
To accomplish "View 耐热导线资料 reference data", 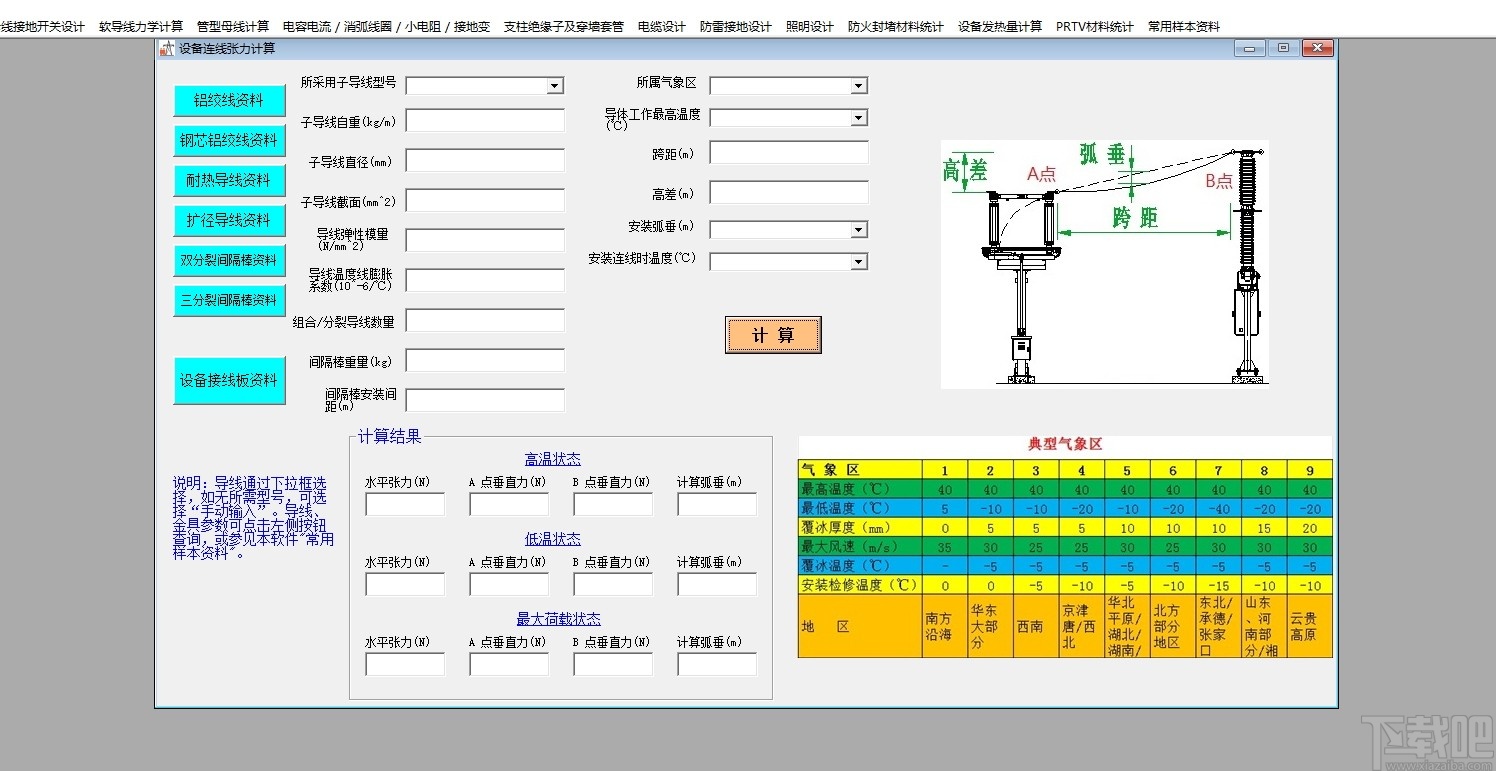I will tap(229, 181).
